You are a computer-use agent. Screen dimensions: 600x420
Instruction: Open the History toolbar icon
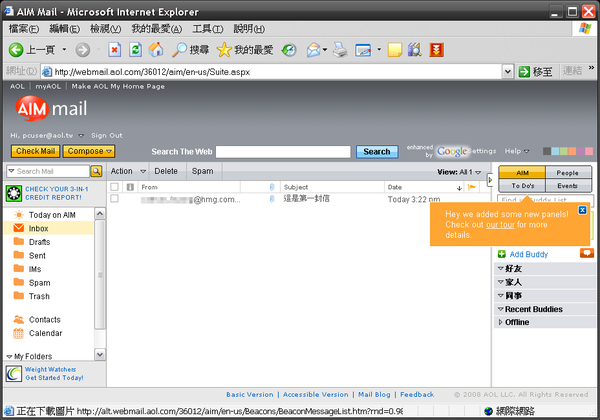point(289,50)
